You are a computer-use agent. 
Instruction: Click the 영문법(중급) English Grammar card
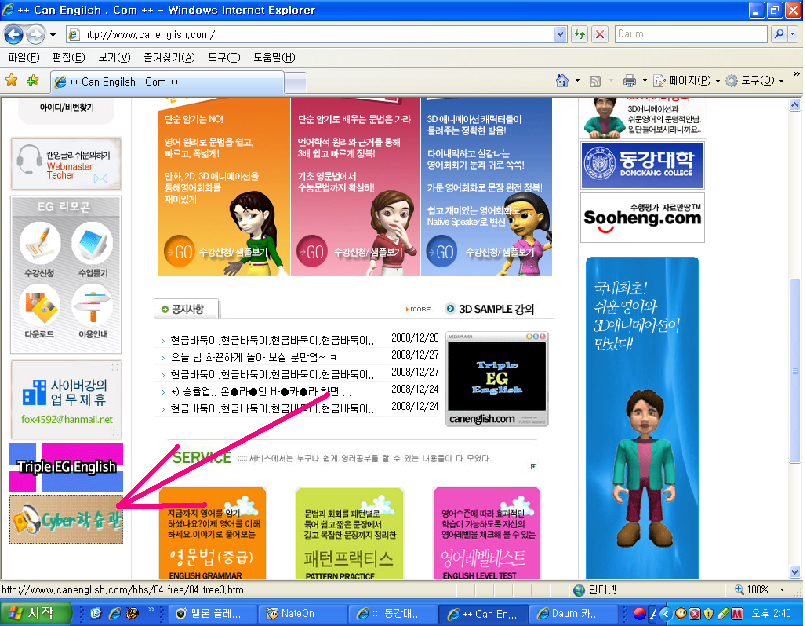[213, 534]
